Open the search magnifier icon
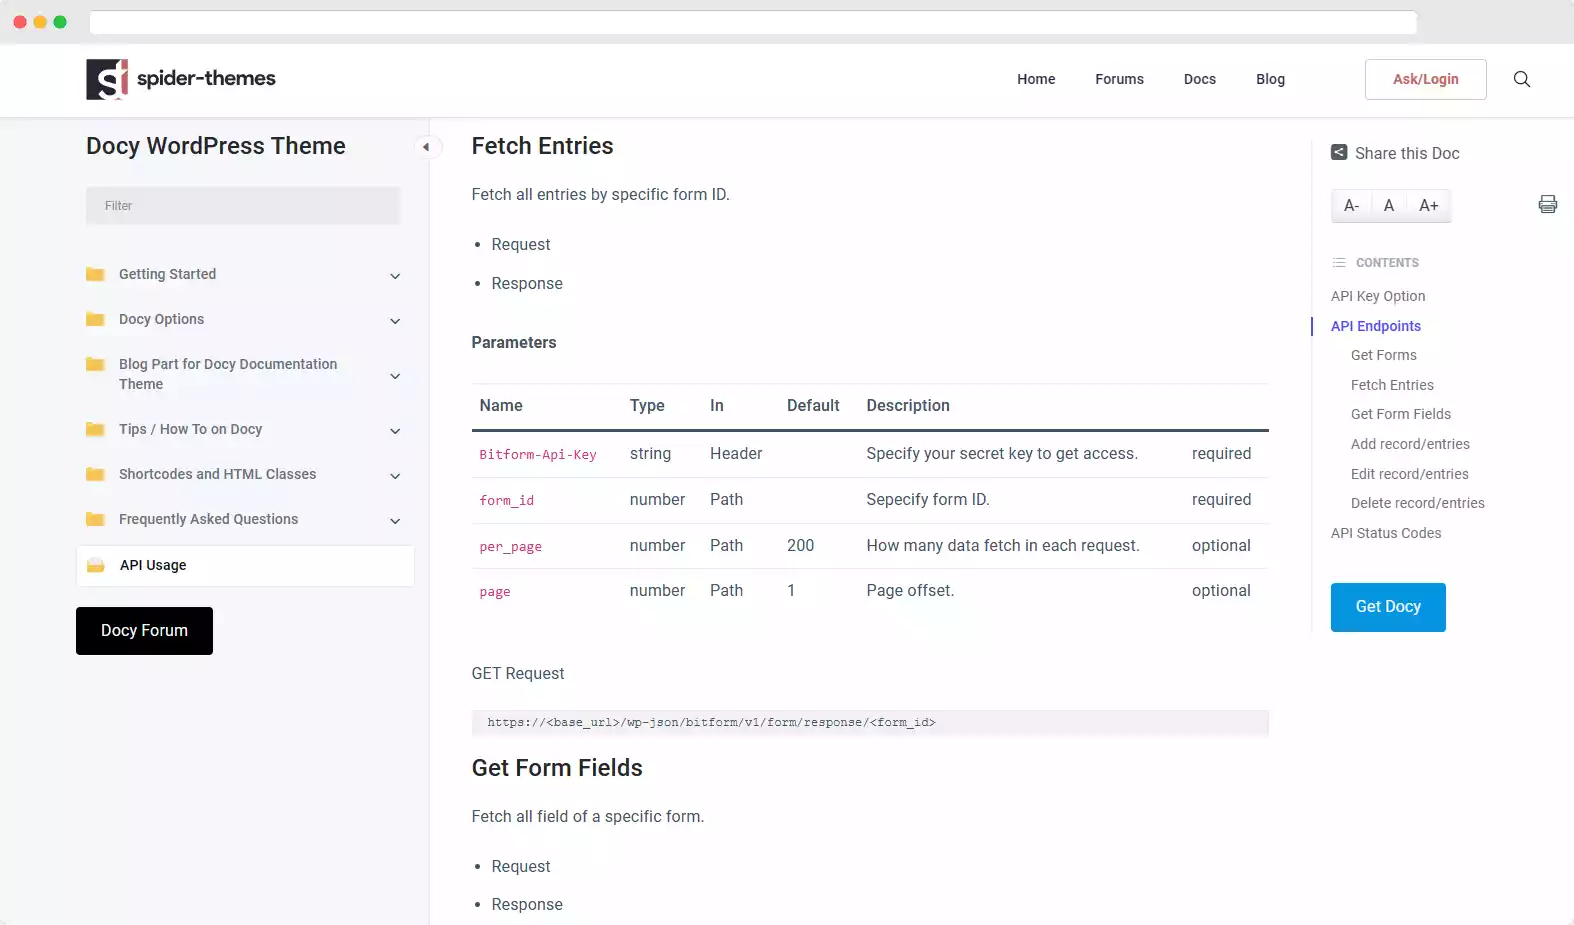1574x925 pixels. pyautogui.click(x=1522, y=79)
